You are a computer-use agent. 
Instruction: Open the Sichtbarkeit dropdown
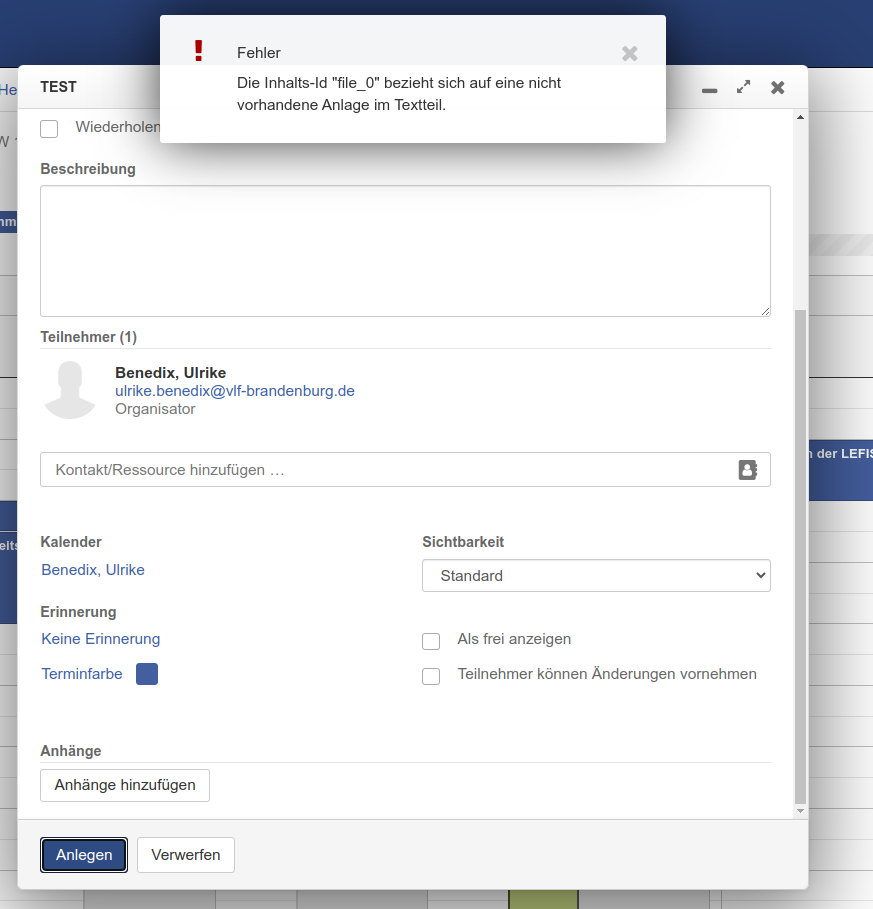(x=596, y=576)
